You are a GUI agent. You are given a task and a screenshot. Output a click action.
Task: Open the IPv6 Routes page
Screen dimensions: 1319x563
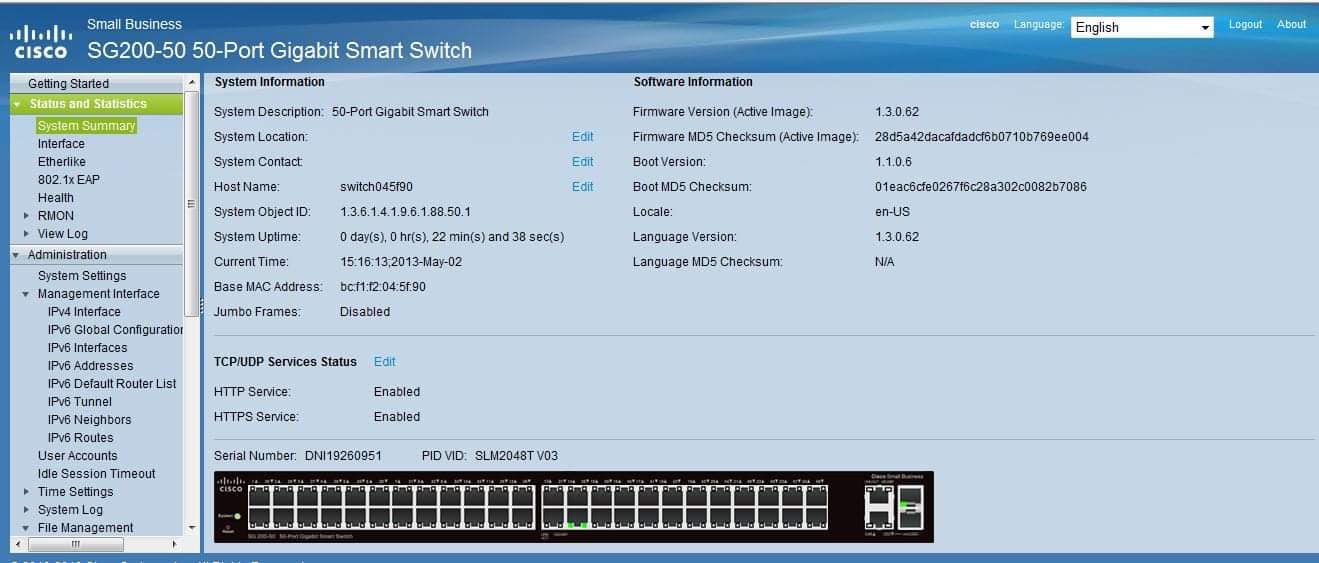click(80, 438)
